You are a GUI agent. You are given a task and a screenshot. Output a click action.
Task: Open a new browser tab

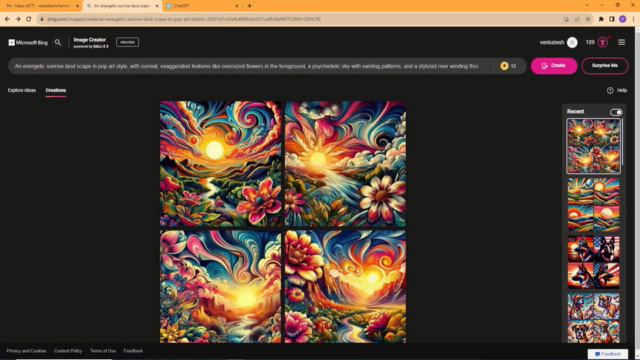coord(249,6)
